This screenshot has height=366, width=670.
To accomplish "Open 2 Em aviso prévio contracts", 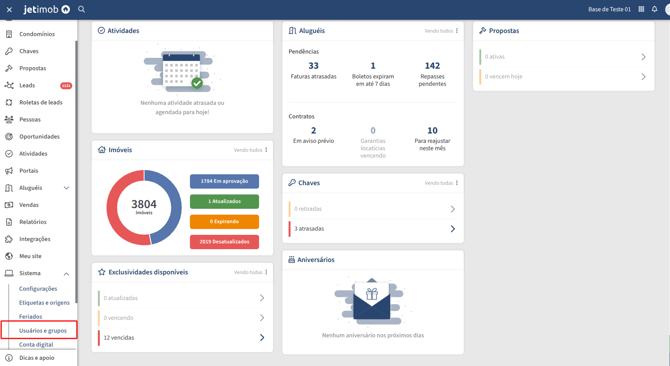I will click(x=313, y=135).
